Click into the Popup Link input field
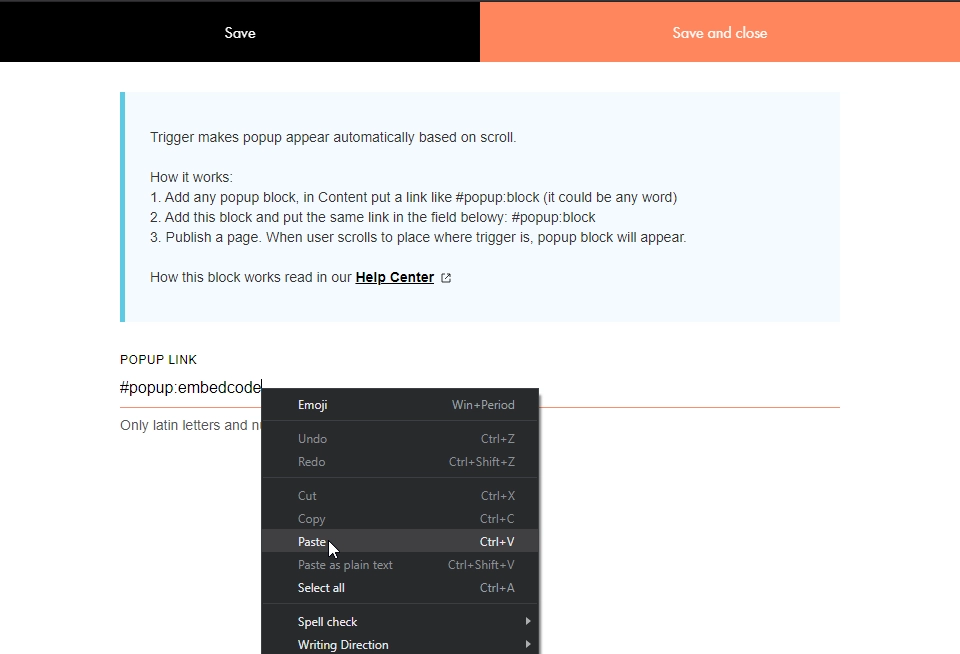Image resolution: width=960 pixels, height=654 pixels. tap(479, 388)
